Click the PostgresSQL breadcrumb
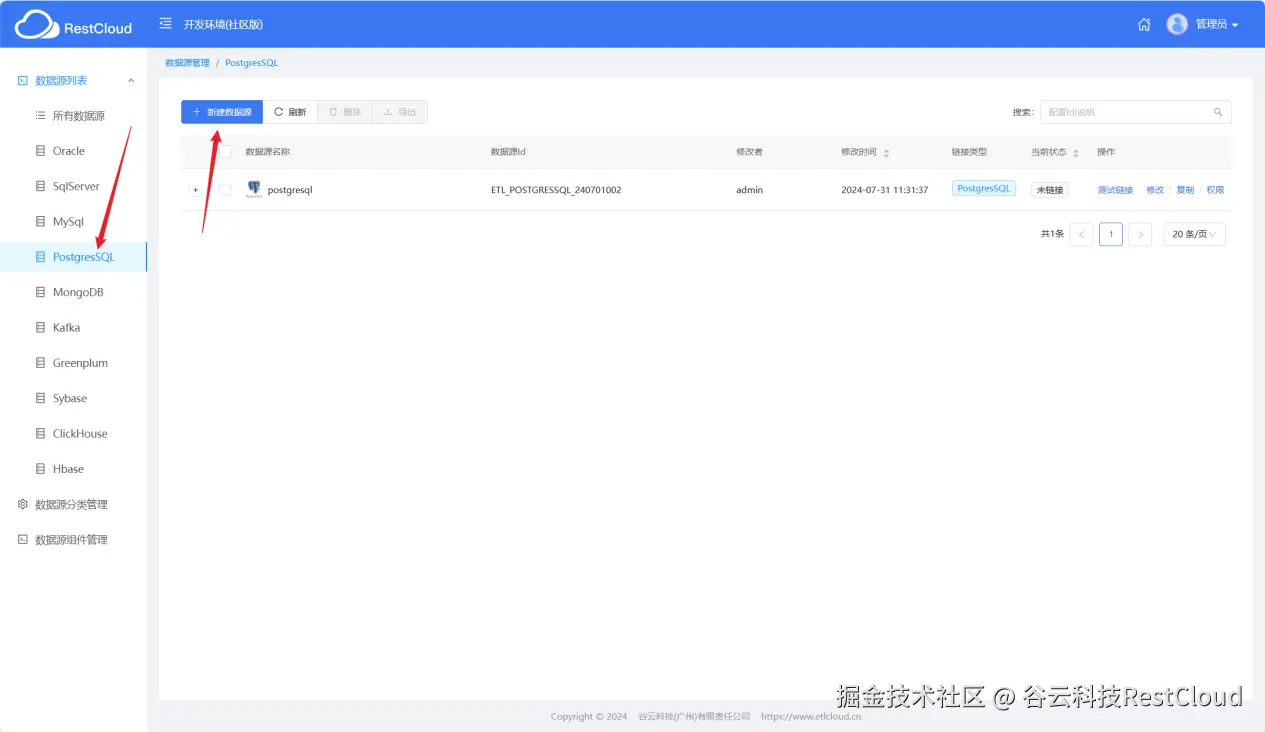 pos(252,63)
